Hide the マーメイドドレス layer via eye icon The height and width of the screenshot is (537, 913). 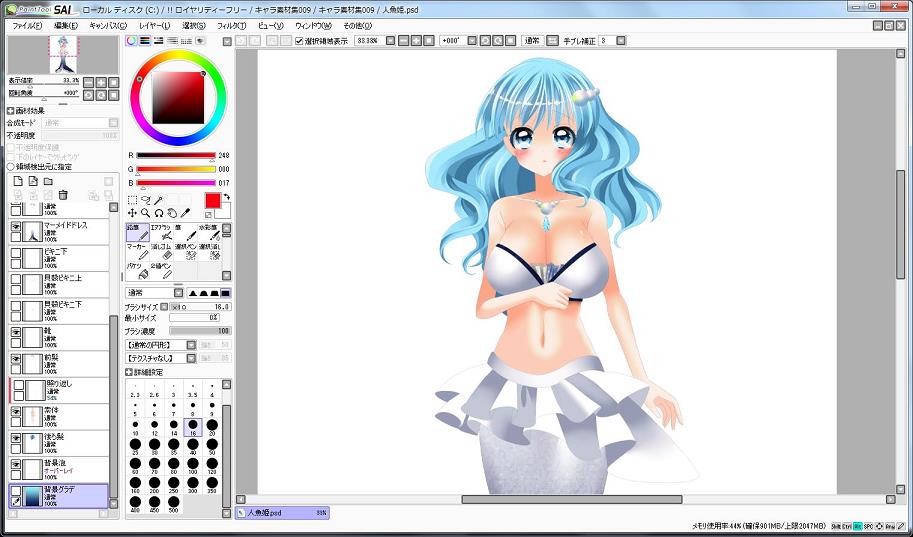pos(16,228)
